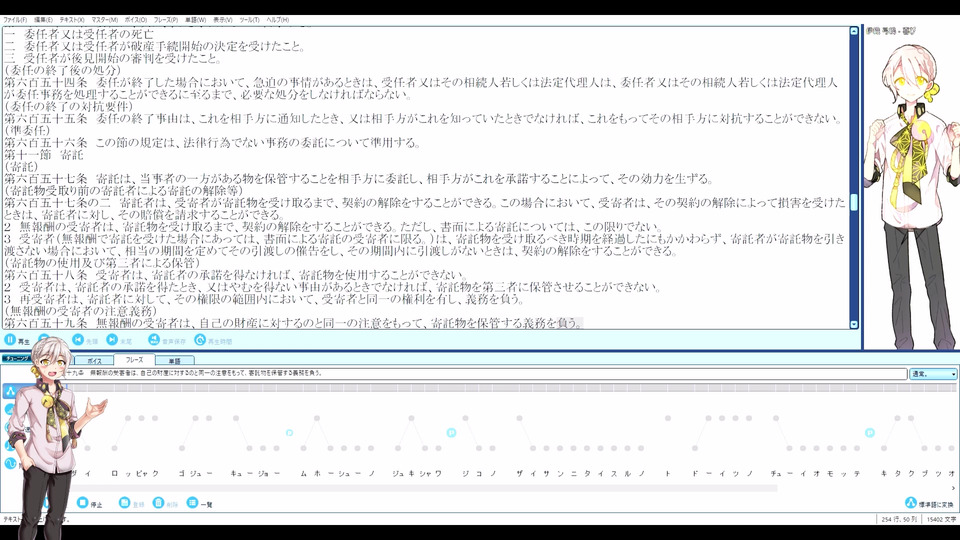This screenshot has width=960, height=540.
Task: Click the text editor scroll down arrow
Action: [854, 324]
